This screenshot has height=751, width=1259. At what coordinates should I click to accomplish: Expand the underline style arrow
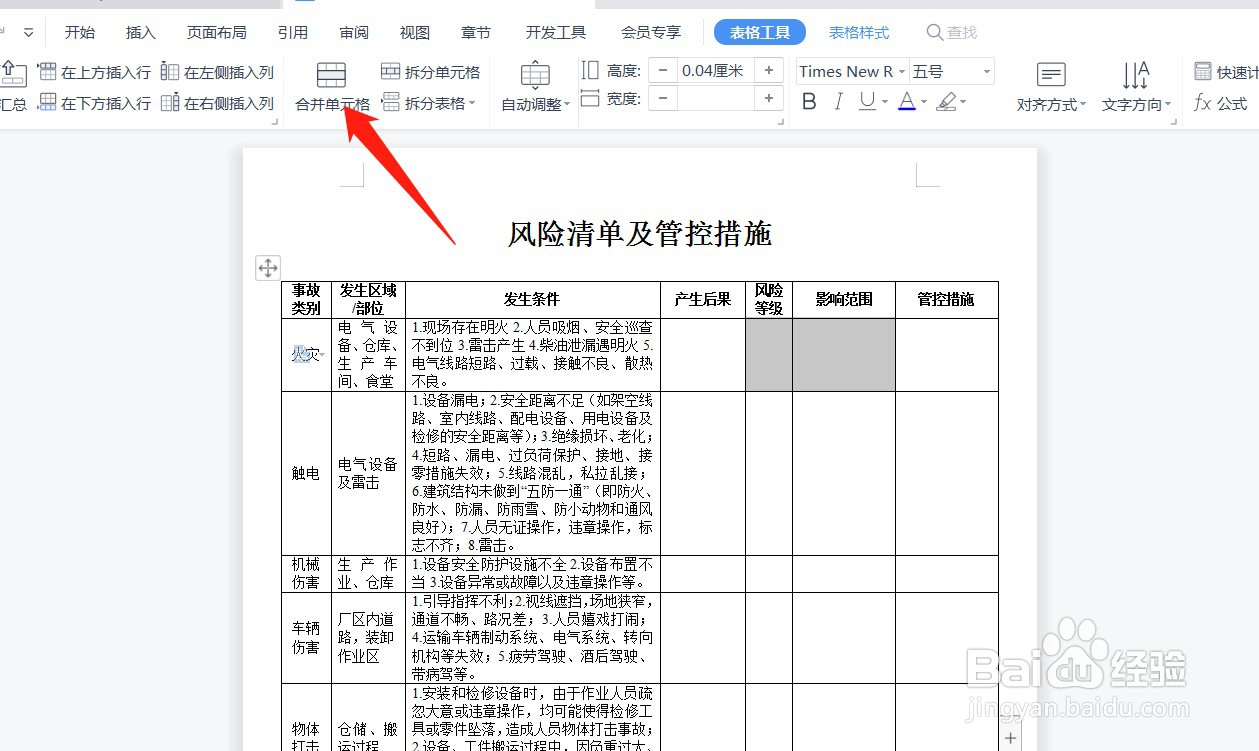tap(884, 103)
